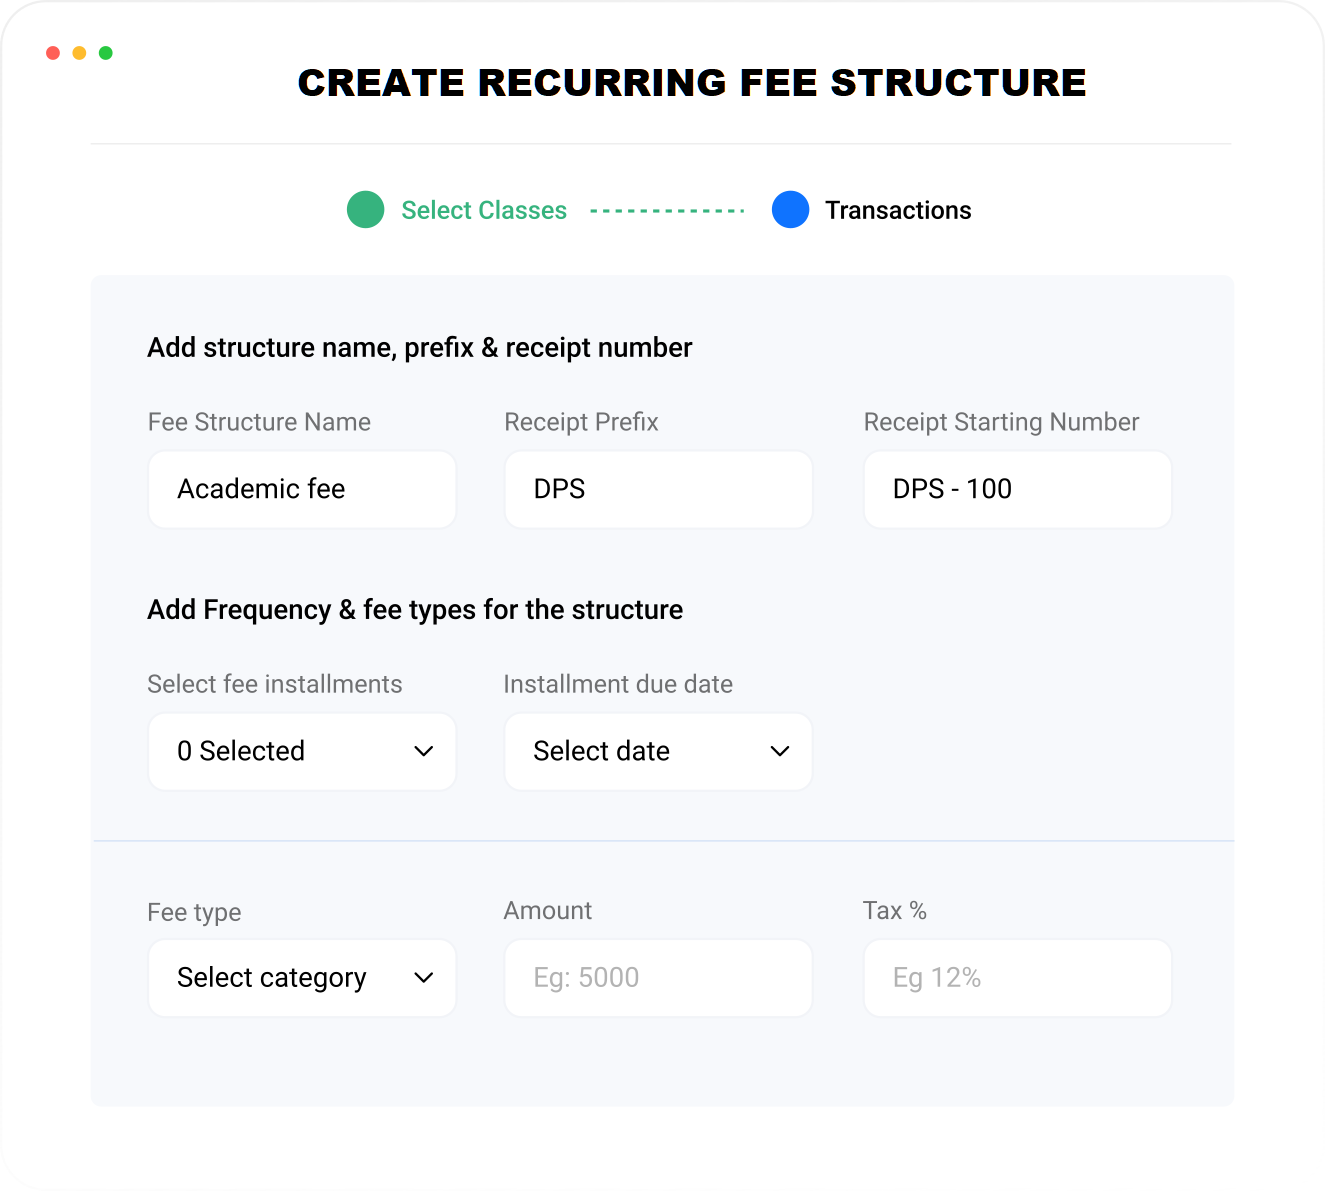Click the dashed connector between the steps
This screenshot has height=1191, width=1325.
tap(667, 211)
